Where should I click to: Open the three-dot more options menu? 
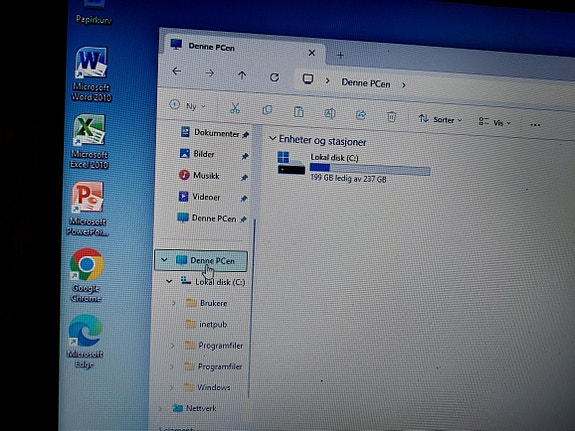point(535,125)
